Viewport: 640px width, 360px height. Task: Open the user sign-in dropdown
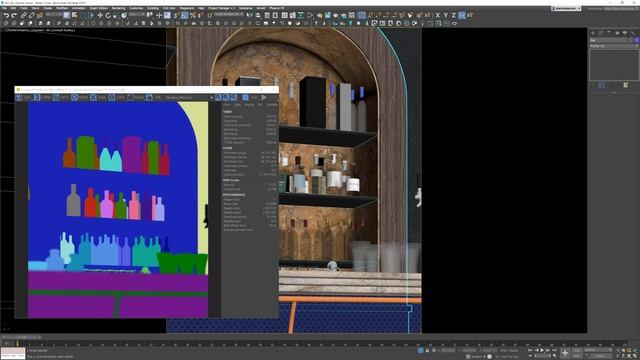coord(566,8)
